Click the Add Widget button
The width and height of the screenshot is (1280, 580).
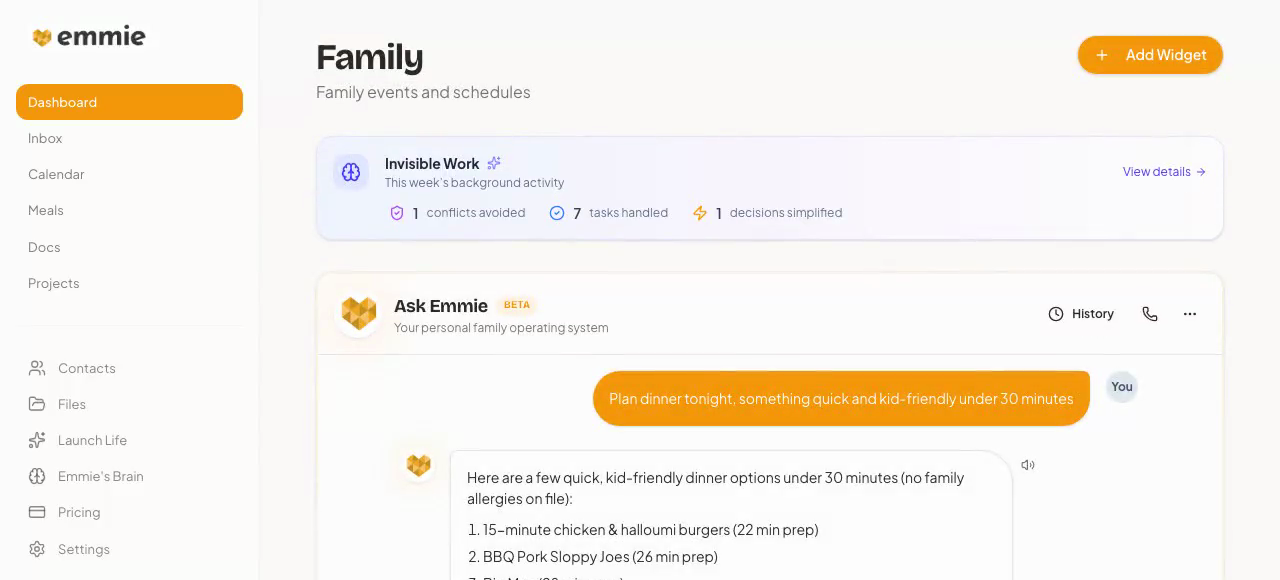(x=1150, y=55)
